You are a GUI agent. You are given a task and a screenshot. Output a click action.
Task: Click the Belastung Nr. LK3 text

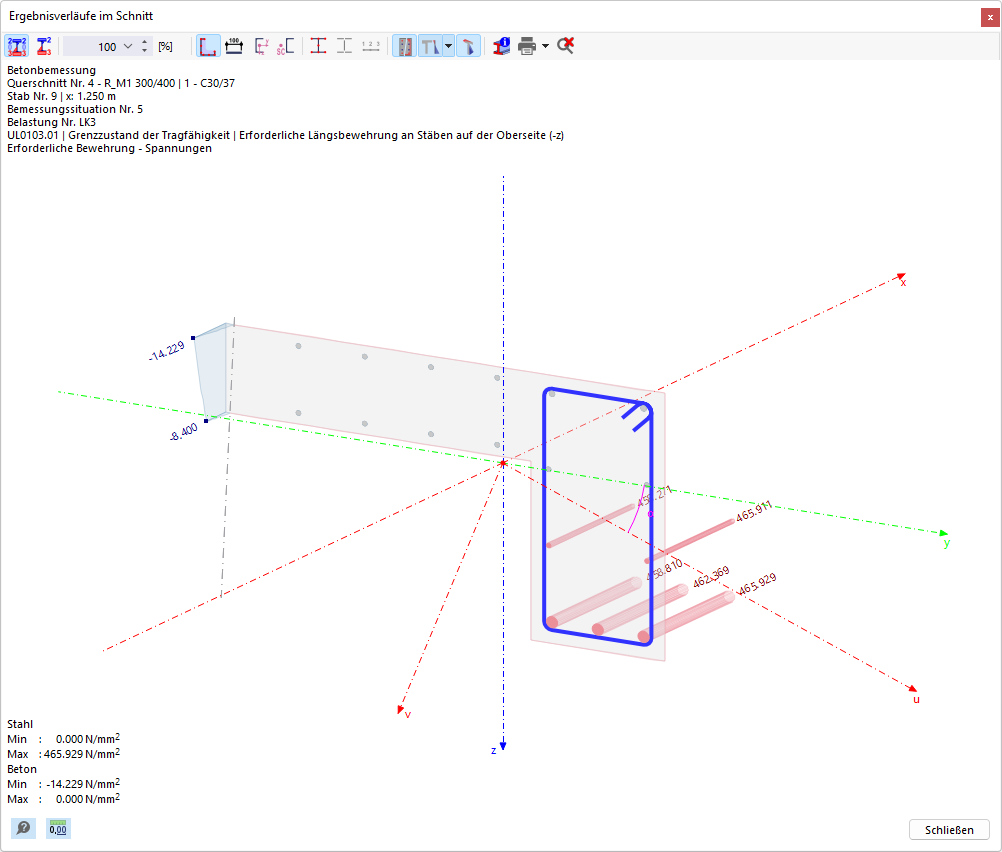(51, 122)
